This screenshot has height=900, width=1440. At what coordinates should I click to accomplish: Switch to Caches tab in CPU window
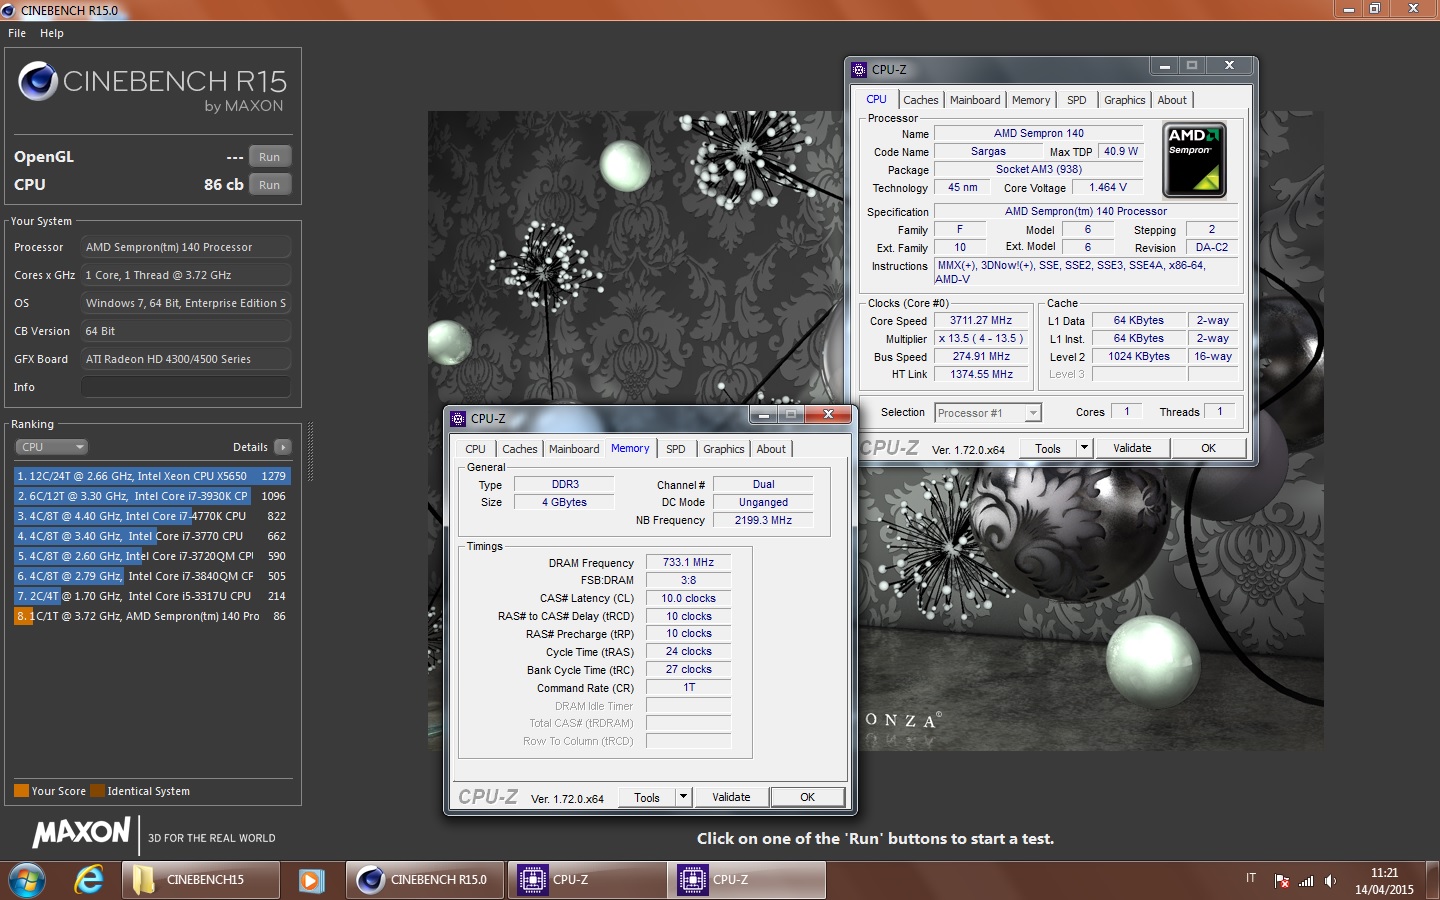coord(921,100)
